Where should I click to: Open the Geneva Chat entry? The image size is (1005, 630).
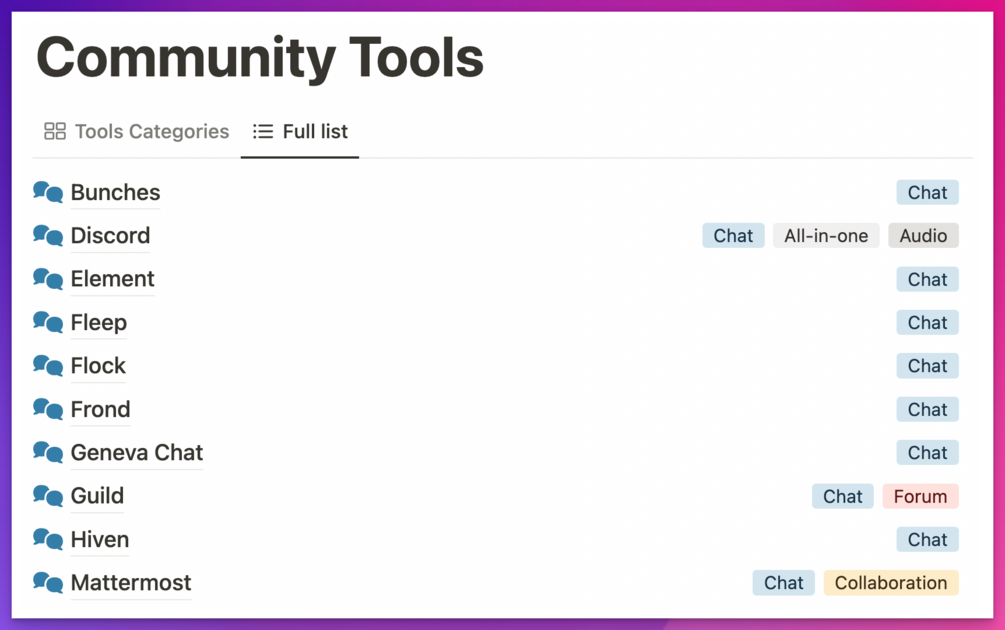(137, 452)
